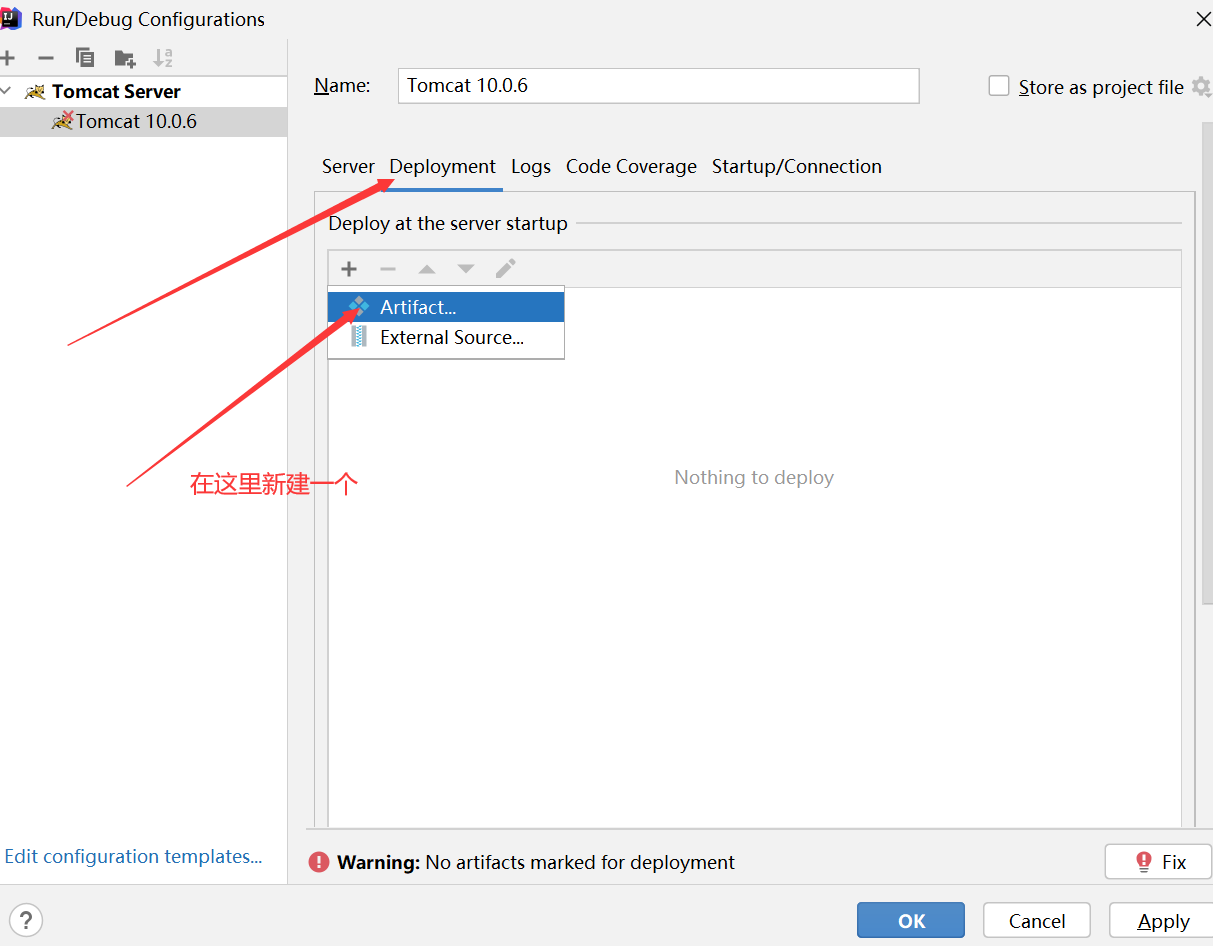Screen dimensions: 1213x946
Task: Add deployment item with plus button
Action: click(349, 268)
